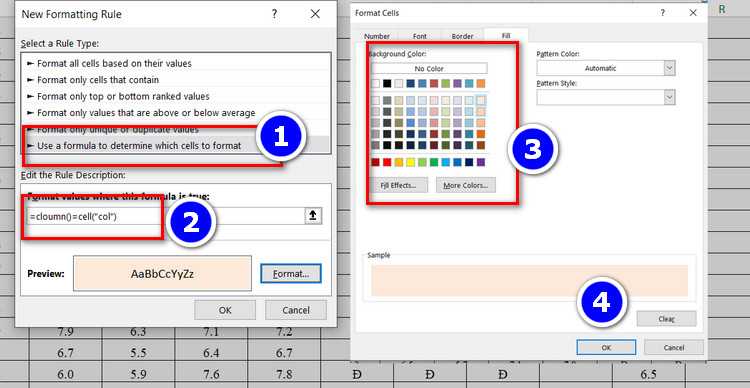Open More Colors... picker
The height and width of the screenshot is (388, 750).
pos(465,185)
